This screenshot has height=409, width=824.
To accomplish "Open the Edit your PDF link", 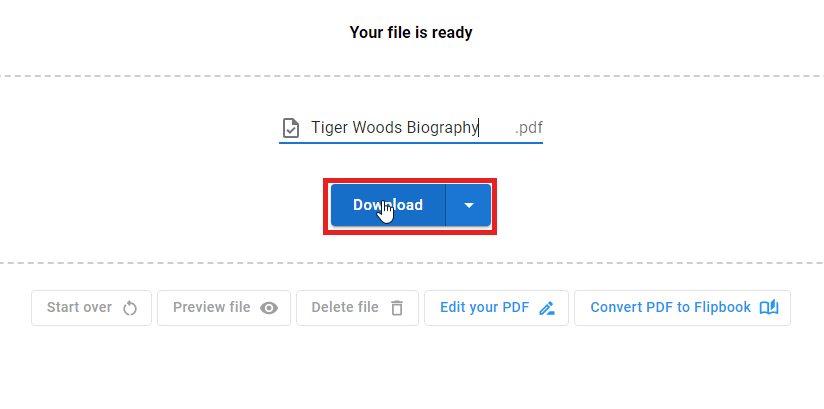I will point(485,308).
